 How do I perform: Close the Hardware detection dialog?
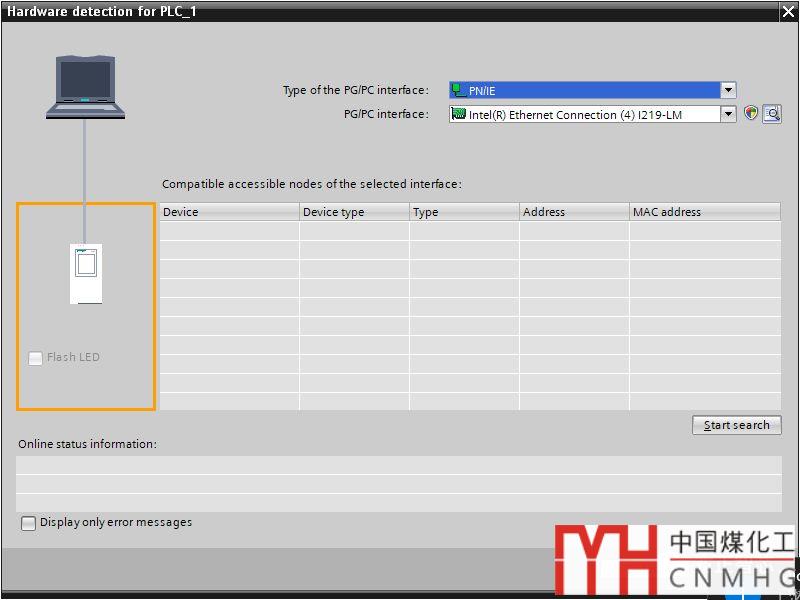point(788,12)
